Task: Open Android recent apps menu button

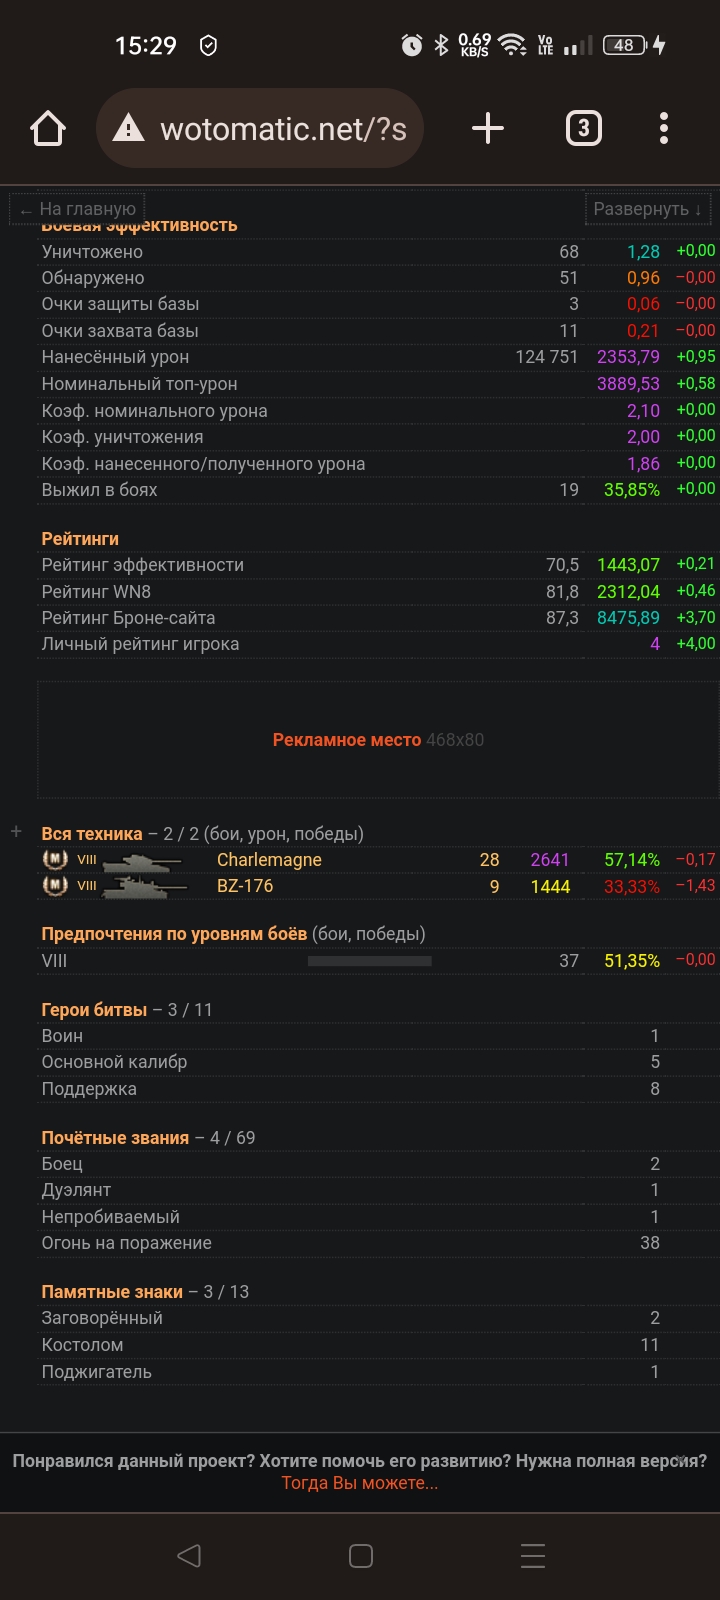Action: (x=533, y=1555)
